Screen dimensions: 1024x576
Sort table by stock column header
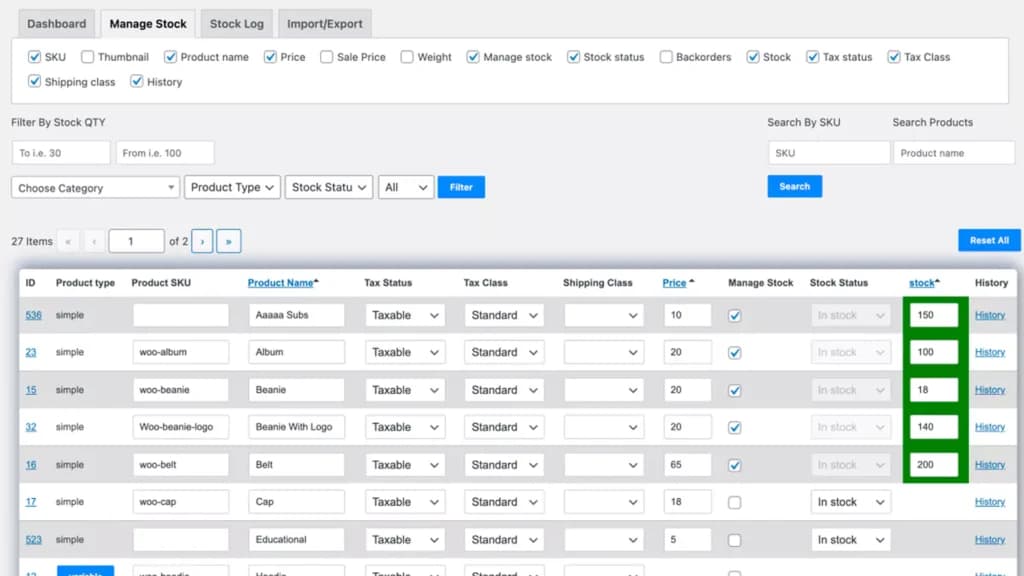(921, 283)
